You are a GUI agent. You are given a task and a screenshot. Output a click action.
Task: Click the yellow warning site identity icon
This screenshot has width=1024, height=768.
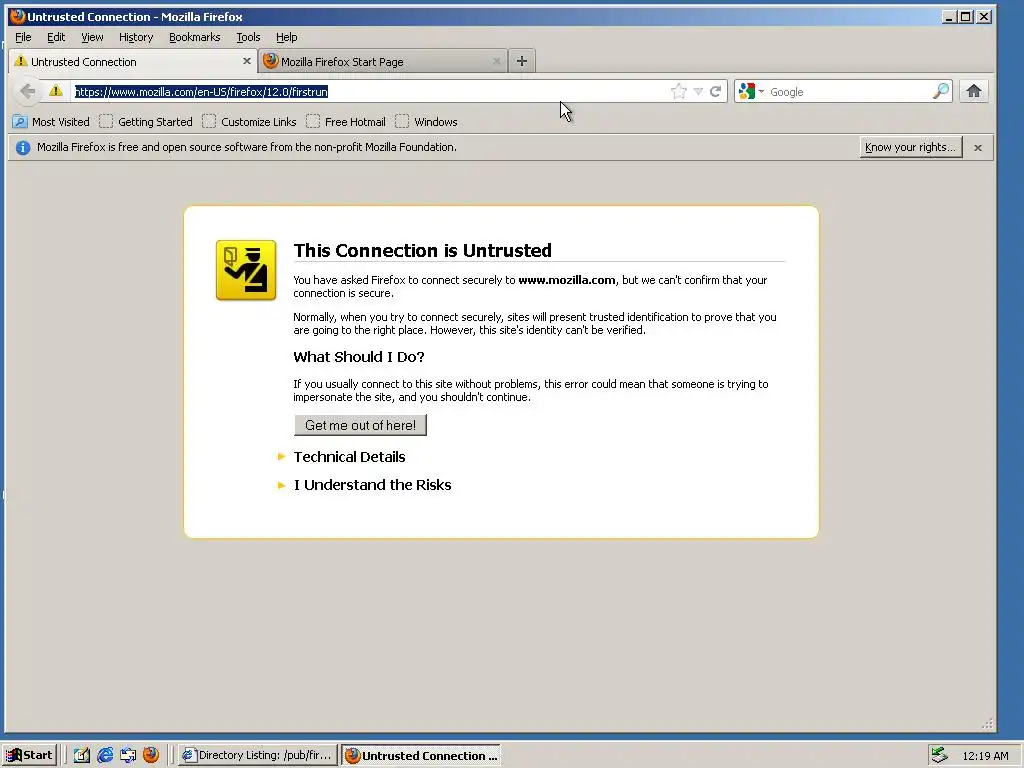56,91
